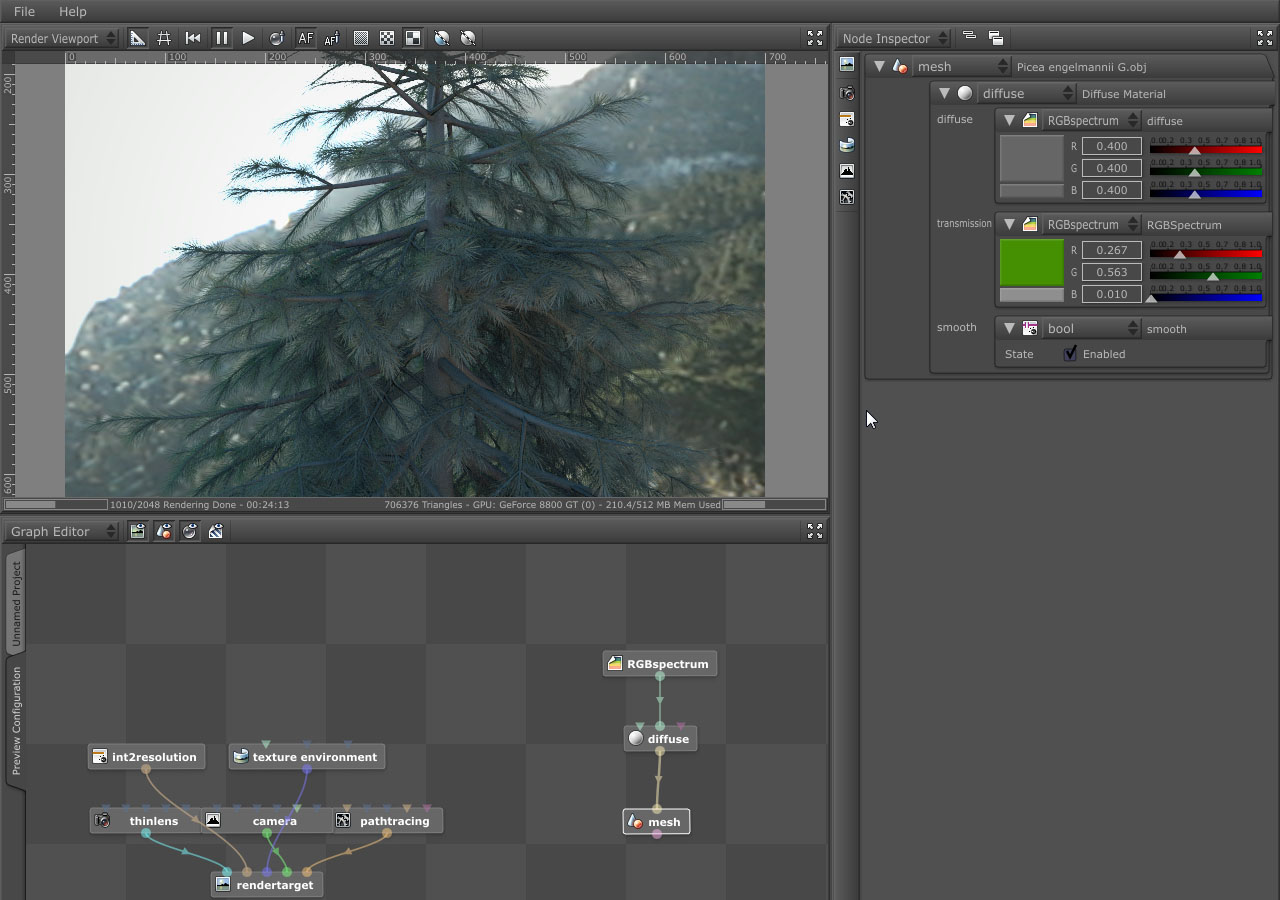Click the diffuse R value input field
The height and width of the screenshot is (900, 1280).
(1111, 146)
